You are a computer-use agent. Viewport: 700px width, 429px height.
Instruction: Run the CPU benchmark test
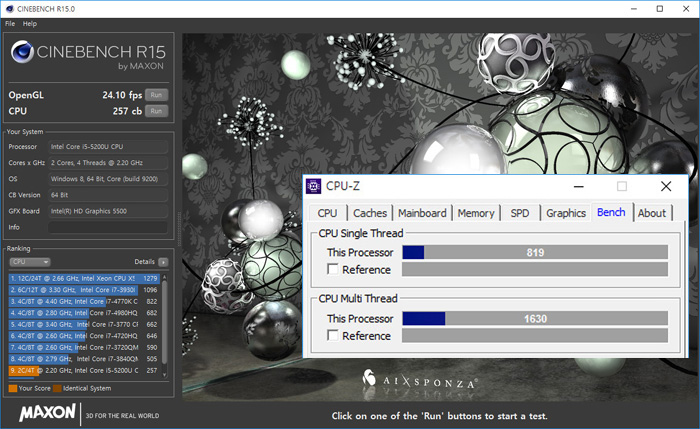156,111
